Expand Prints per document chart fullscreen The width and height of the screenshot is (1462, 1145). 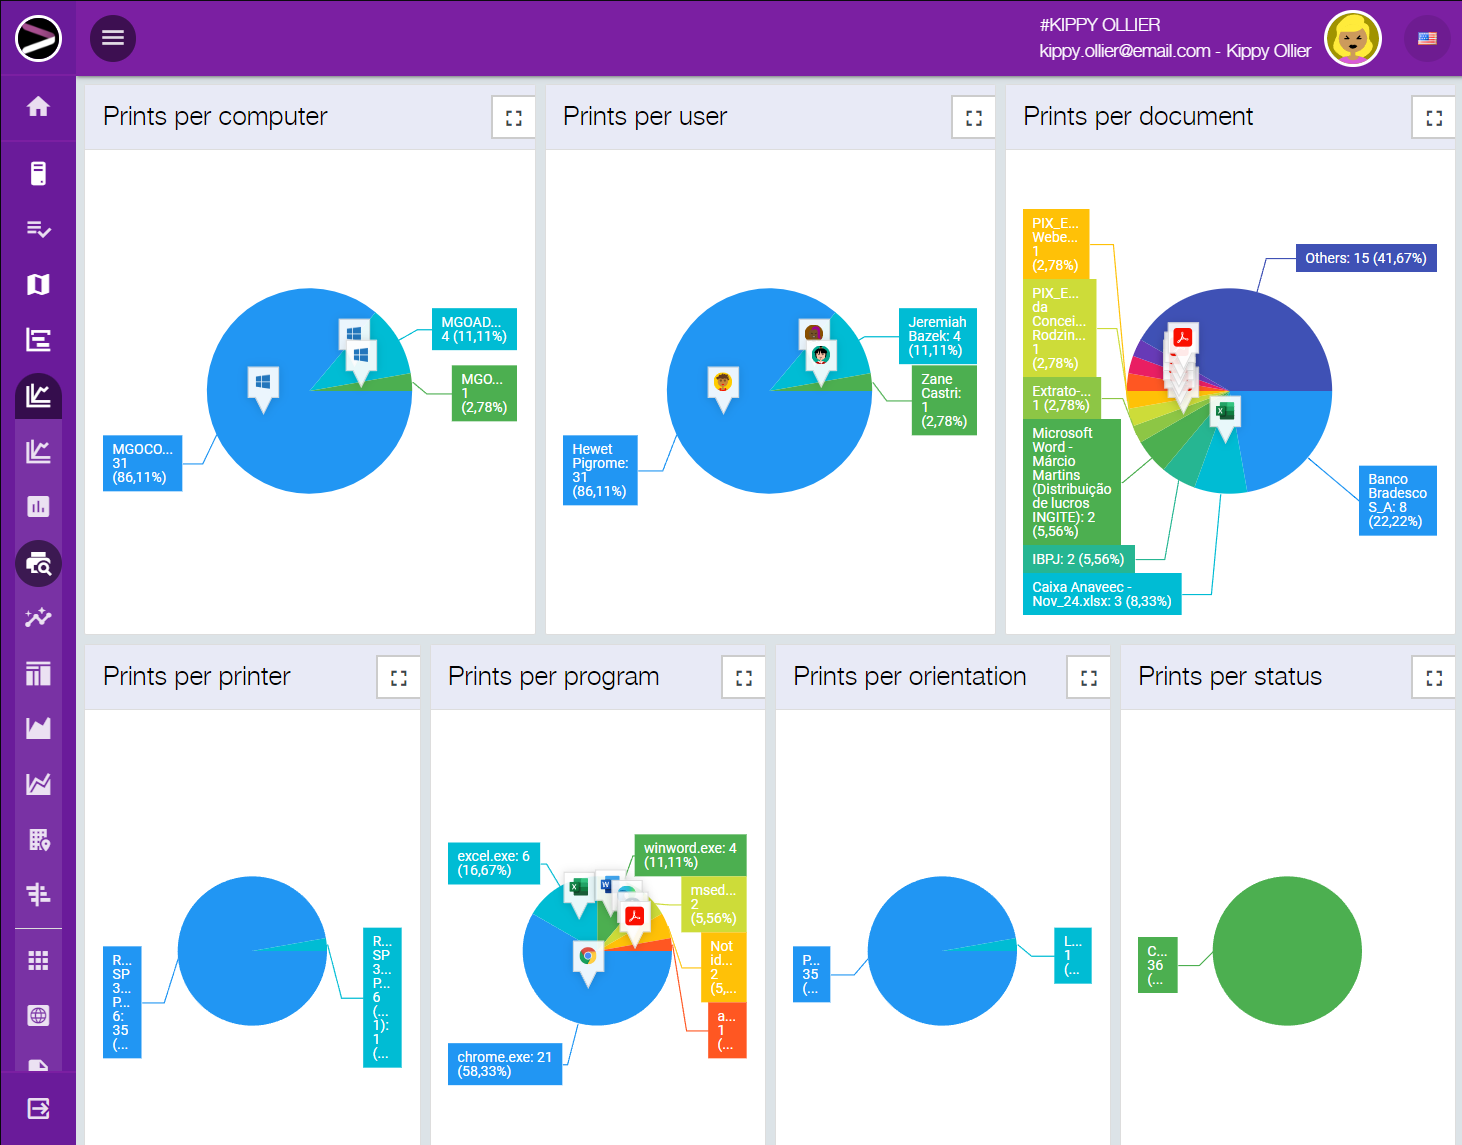coord(1434,118)
